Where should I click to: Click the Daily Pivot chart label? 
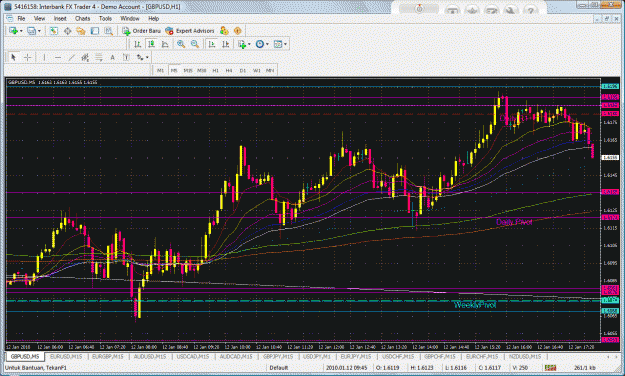click(x=514, y=222)
